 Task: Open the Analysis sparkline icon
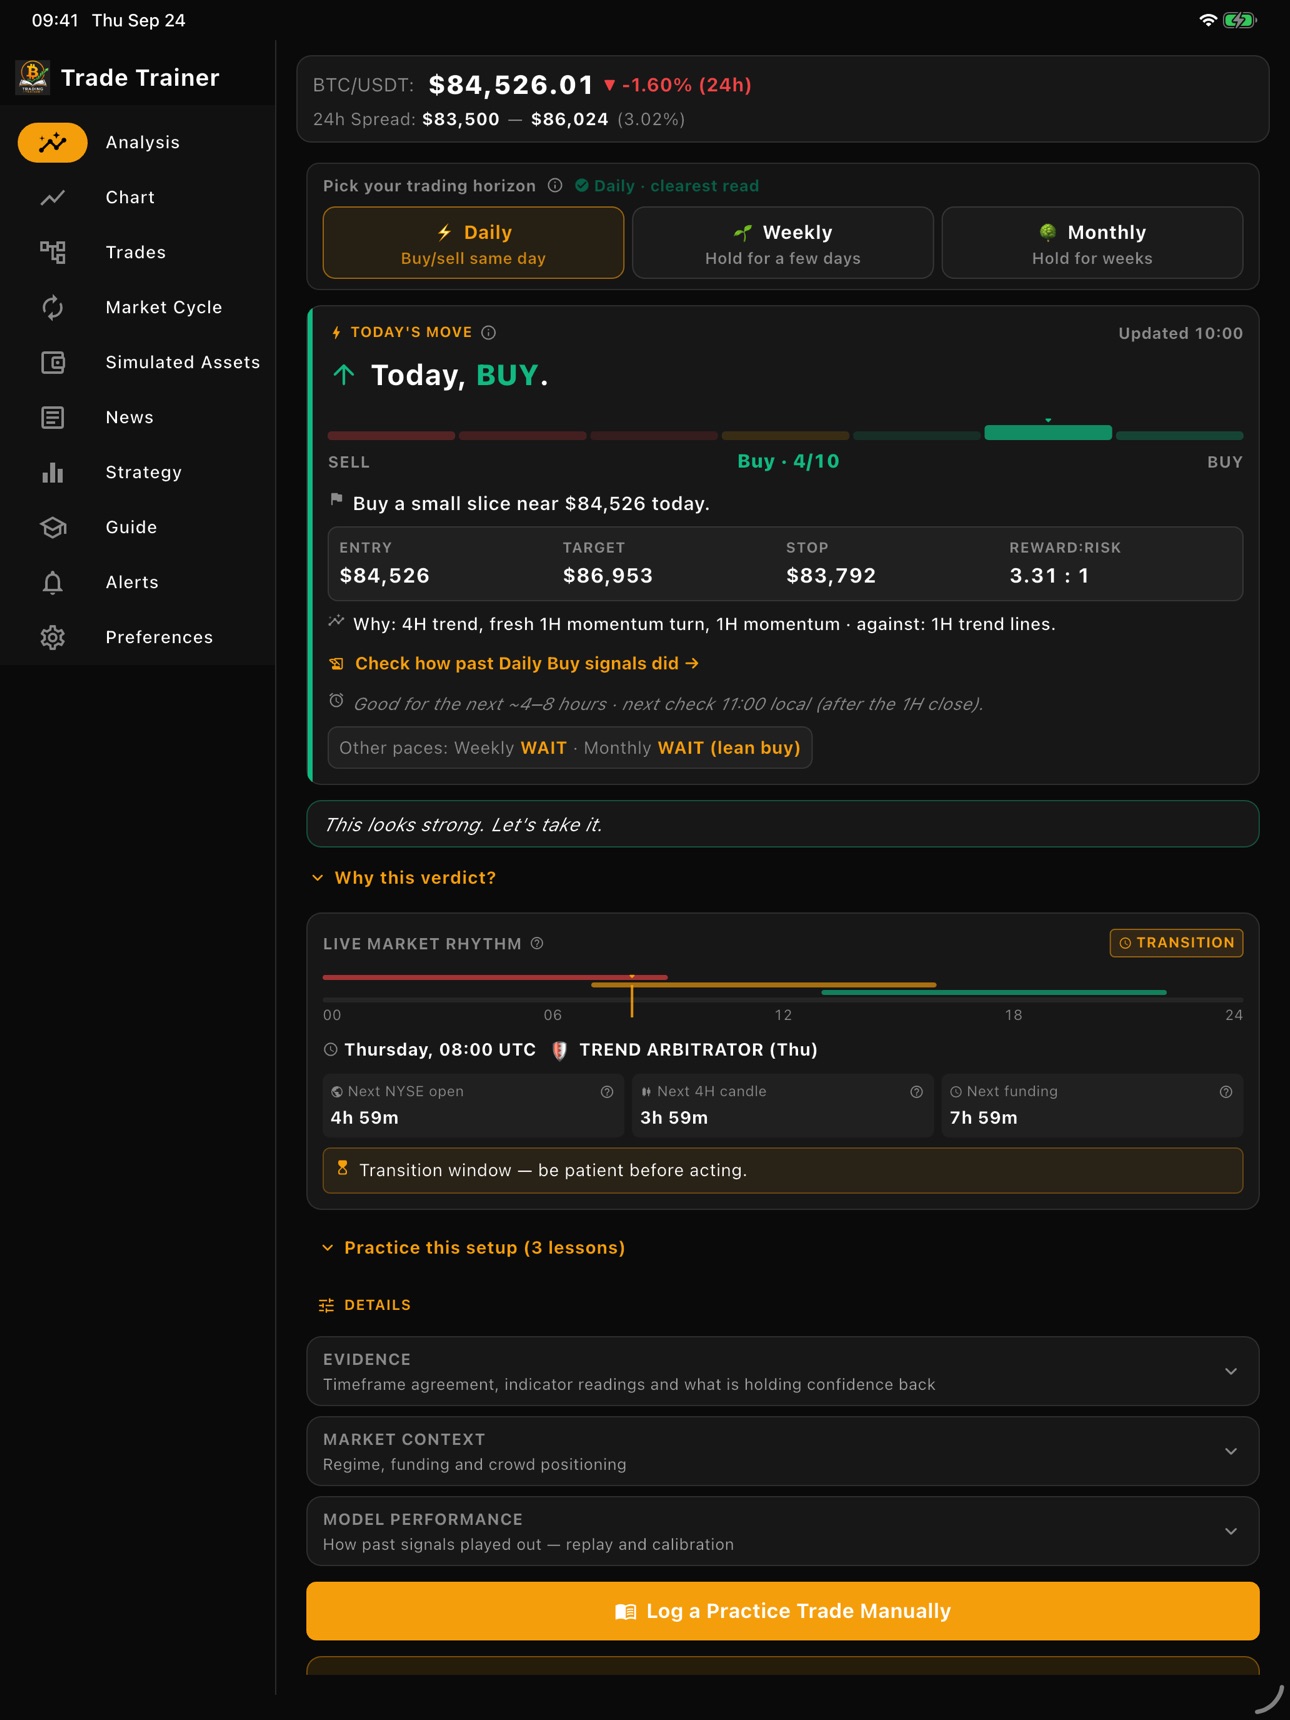point(53,142)
